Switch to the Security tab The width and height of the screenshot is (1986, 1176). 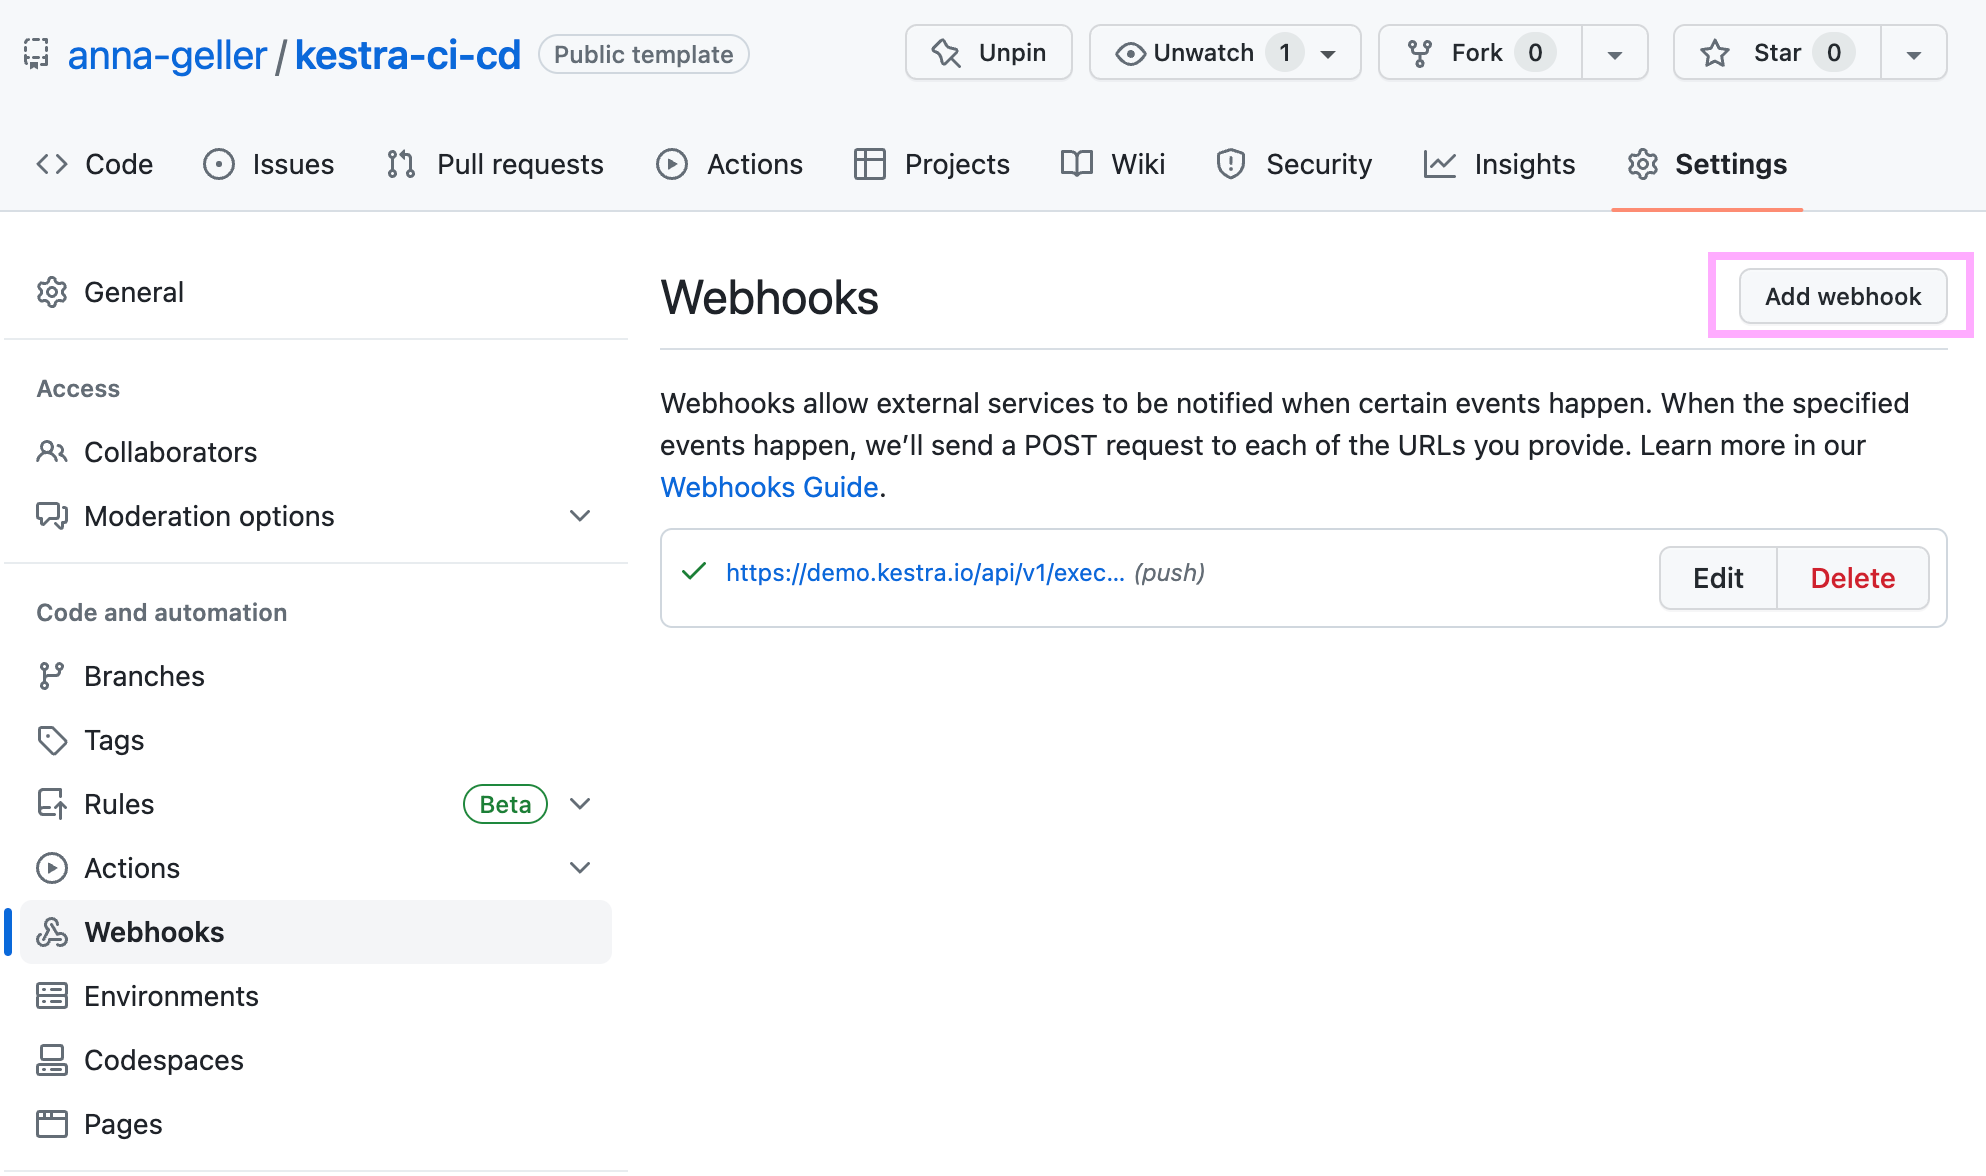tap(1294, 164)
